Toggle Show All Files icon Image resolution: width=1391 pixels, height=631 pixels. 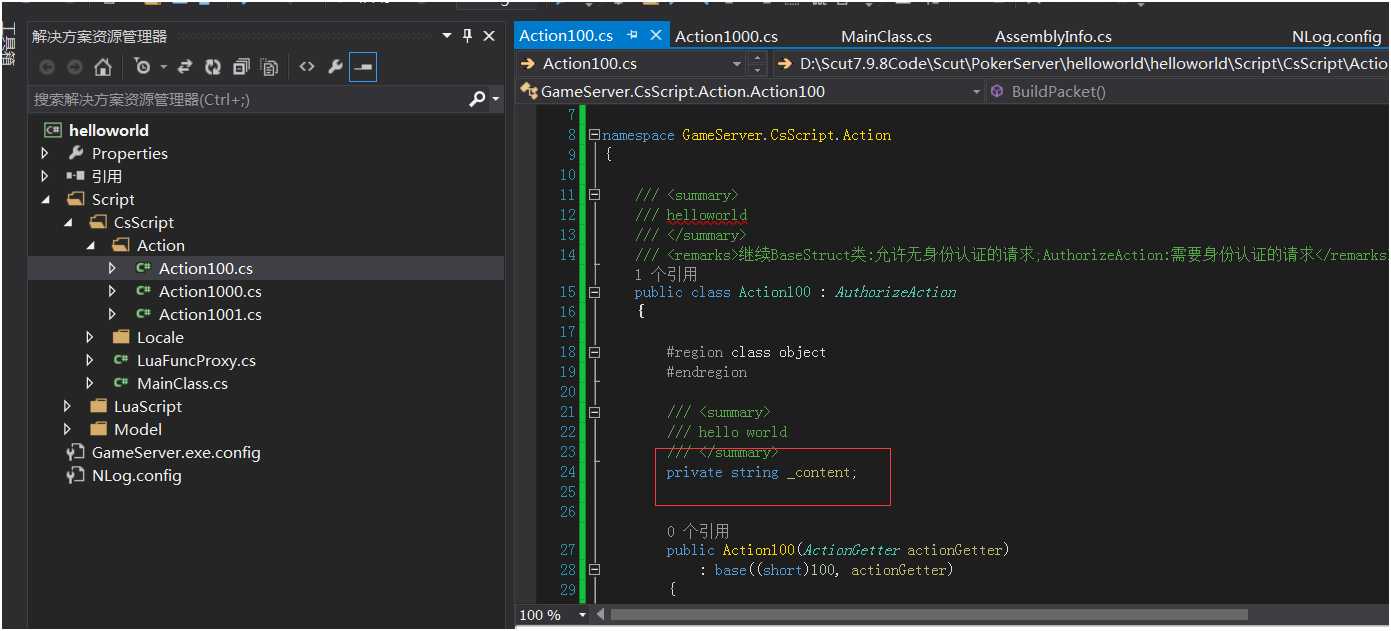[270, 67]
